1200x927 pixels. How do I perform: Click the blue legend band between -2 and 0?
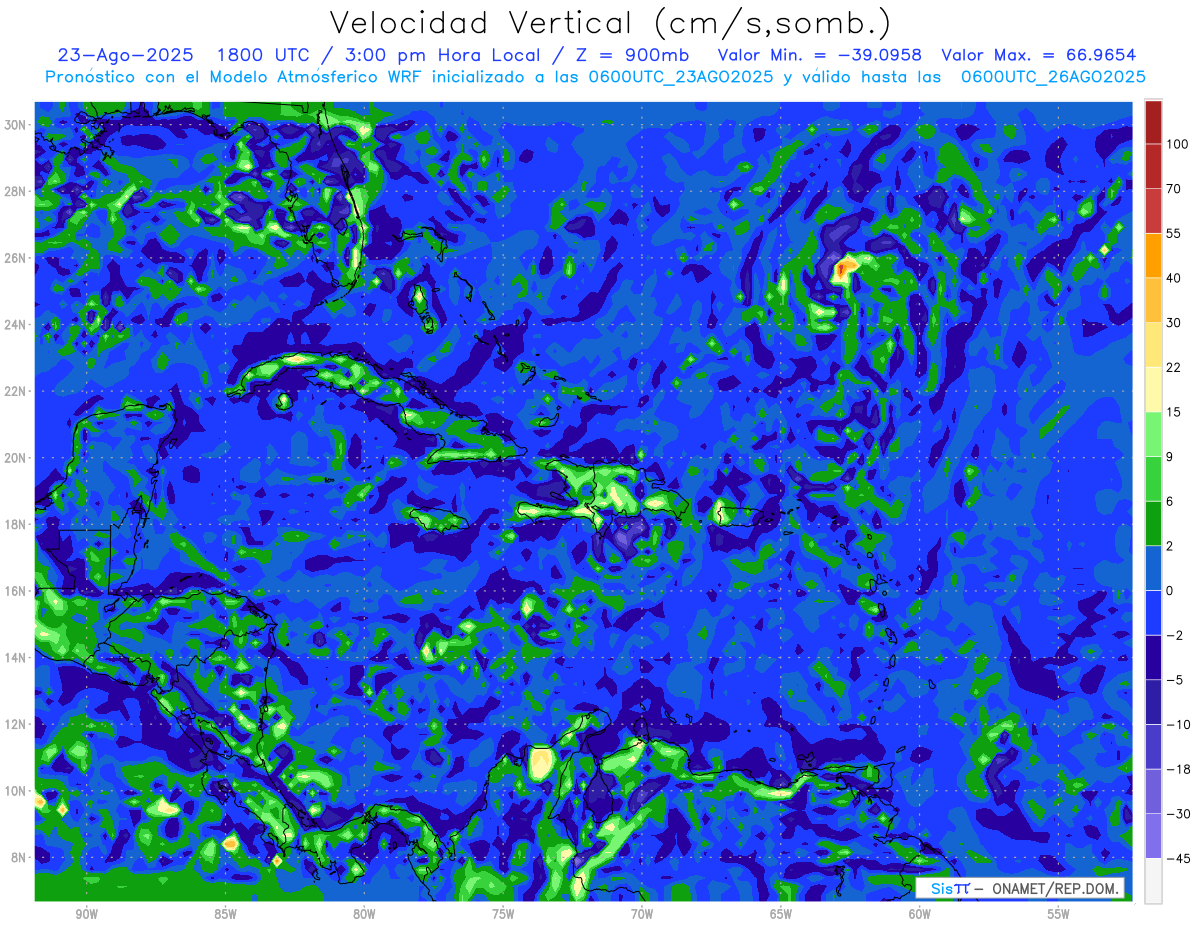pos(1153,612)
